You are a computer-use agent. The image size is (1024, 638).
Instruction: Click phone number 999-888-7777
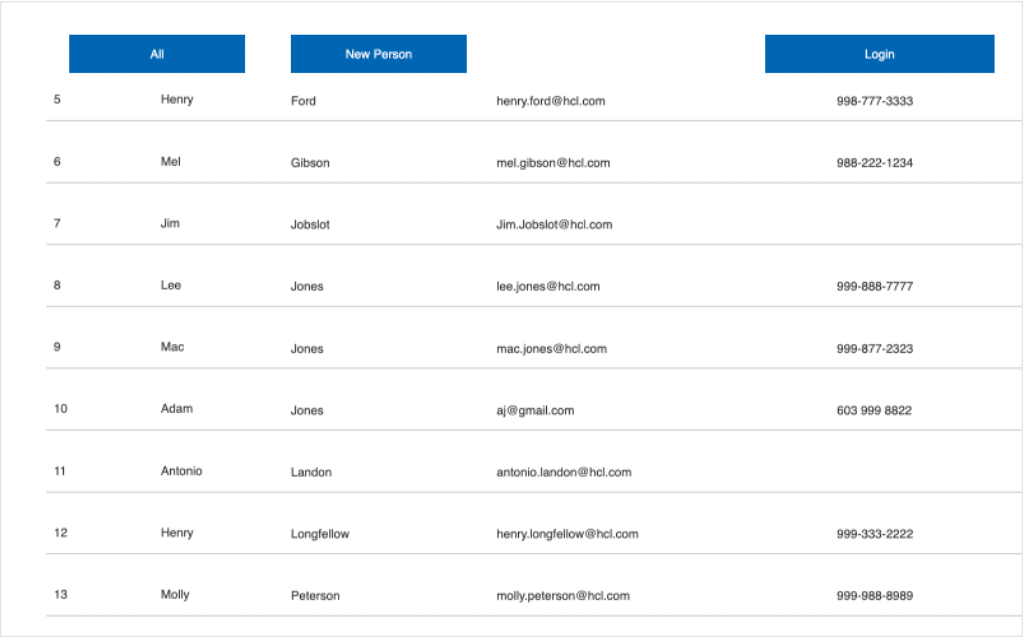pos(874,286)
